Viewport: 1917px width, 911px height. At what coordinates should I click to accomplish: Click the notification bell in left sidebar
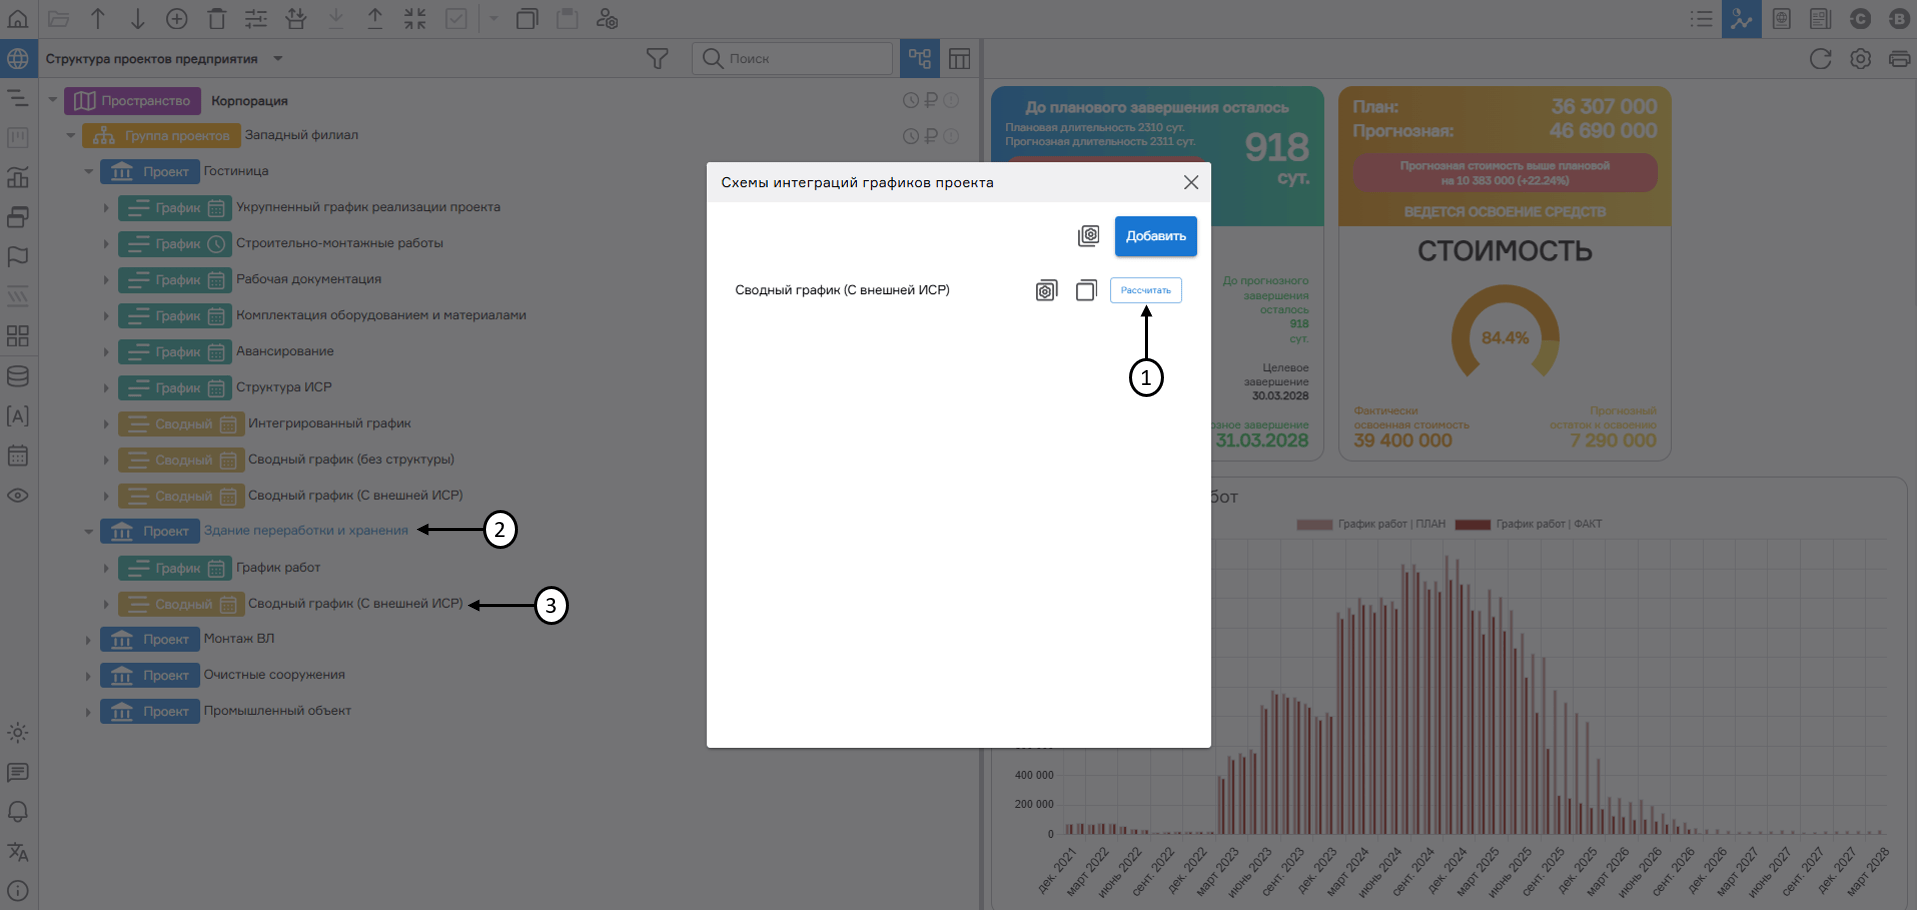coord(18,812)
